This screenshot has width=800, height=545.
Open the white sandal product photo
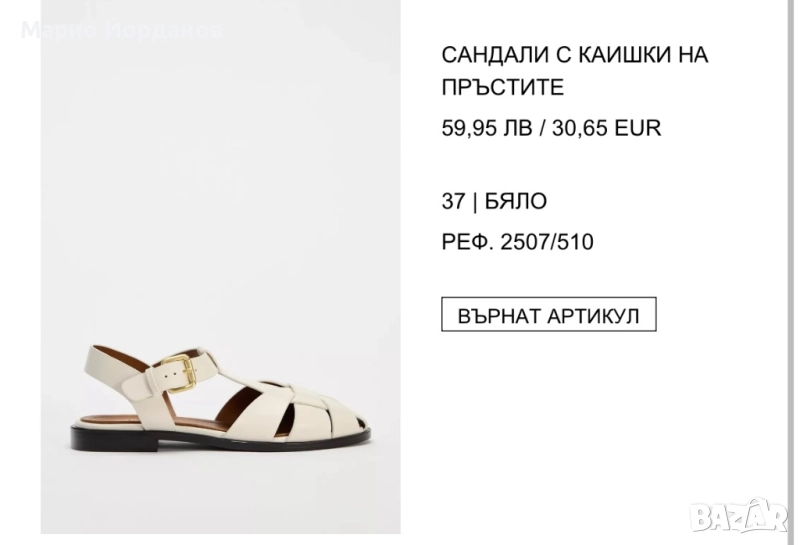click(x=220, y=267)
